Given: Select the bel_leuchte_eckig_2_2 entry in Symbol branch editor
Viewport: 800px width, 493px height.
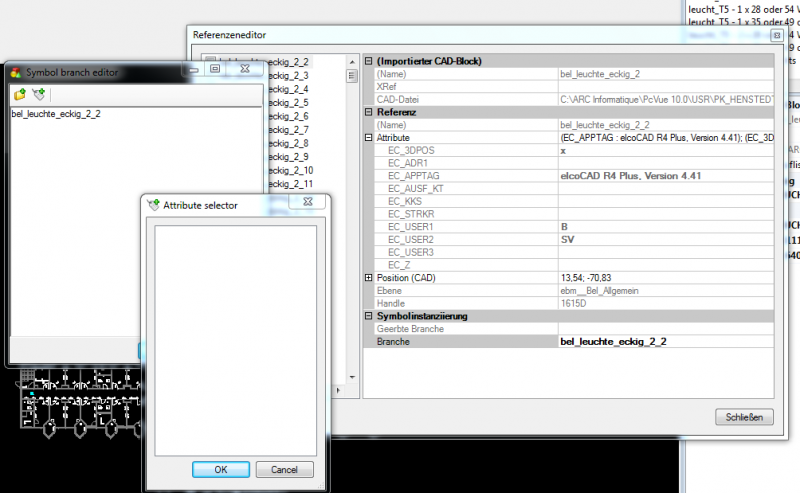Looking at the screenshot, I should [56, 114].
